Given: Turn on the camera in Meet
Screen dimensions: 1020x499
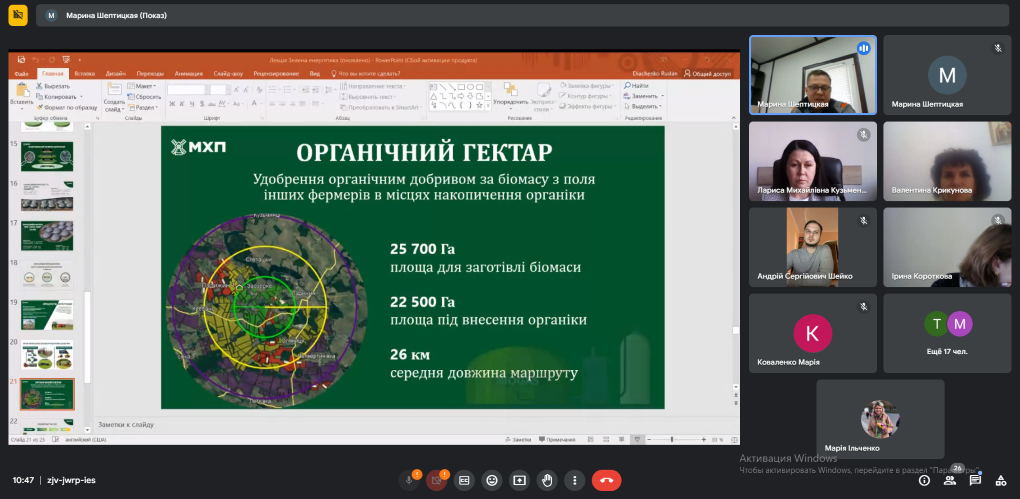Looking at the screenshot, I should click(x=436, y=480).
